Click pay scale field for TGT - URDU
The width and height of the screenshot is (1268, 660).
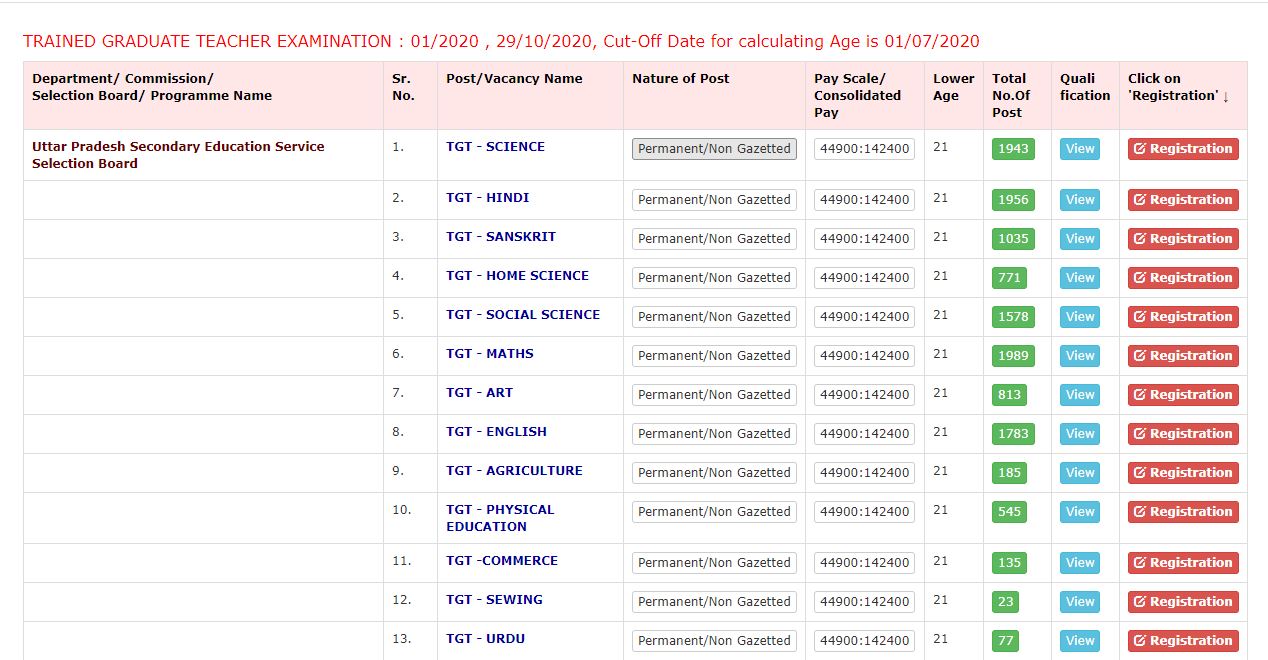[864, 641]
